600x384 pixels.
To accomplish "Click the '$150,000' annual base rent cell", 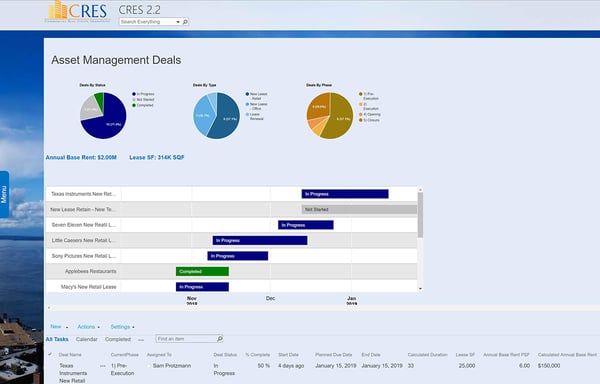I will coord(549,366).
